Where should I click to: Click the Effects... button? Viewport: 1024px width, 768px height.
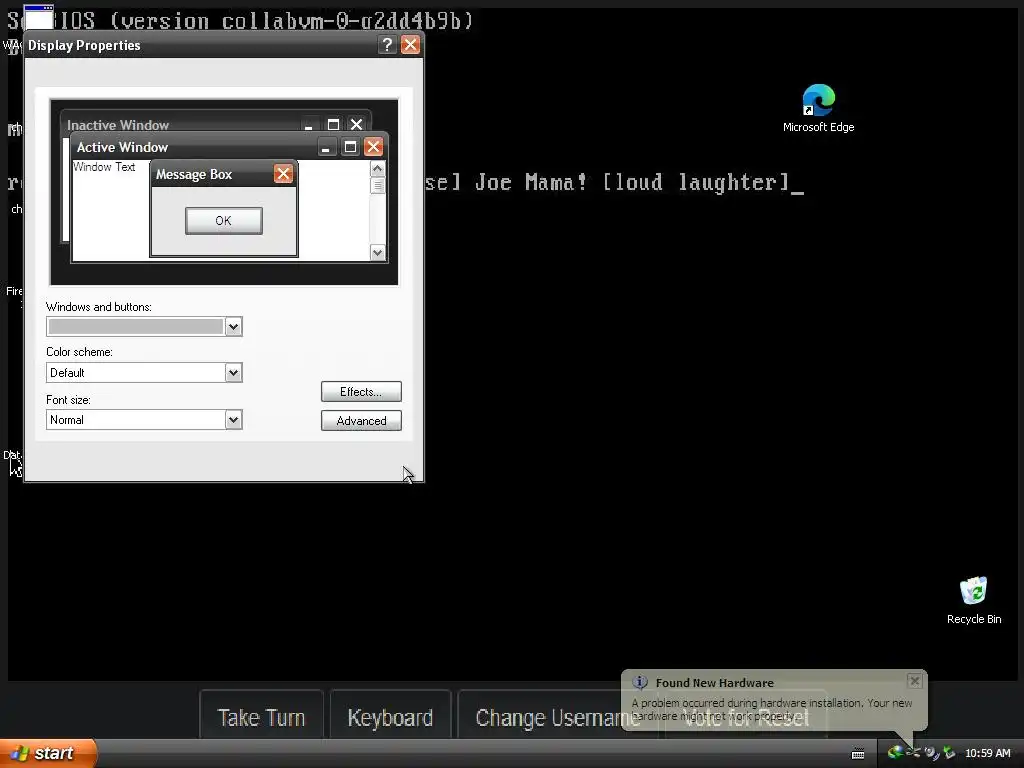tap(361, 392)
